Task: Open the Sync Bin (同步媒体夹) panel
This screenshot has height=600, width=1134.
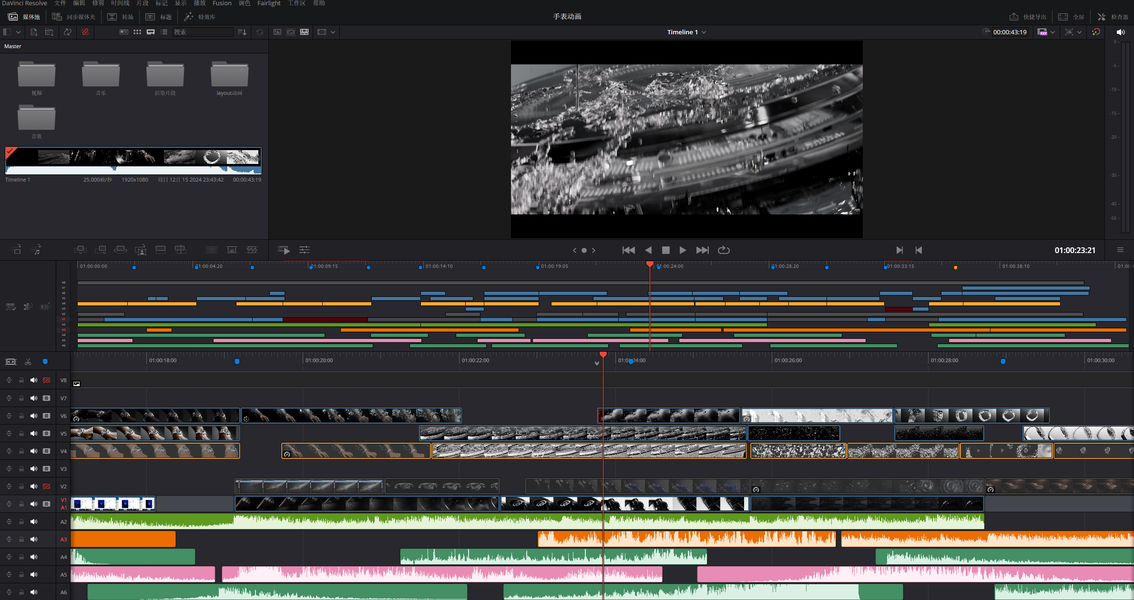Action: (x=74, y=17)
